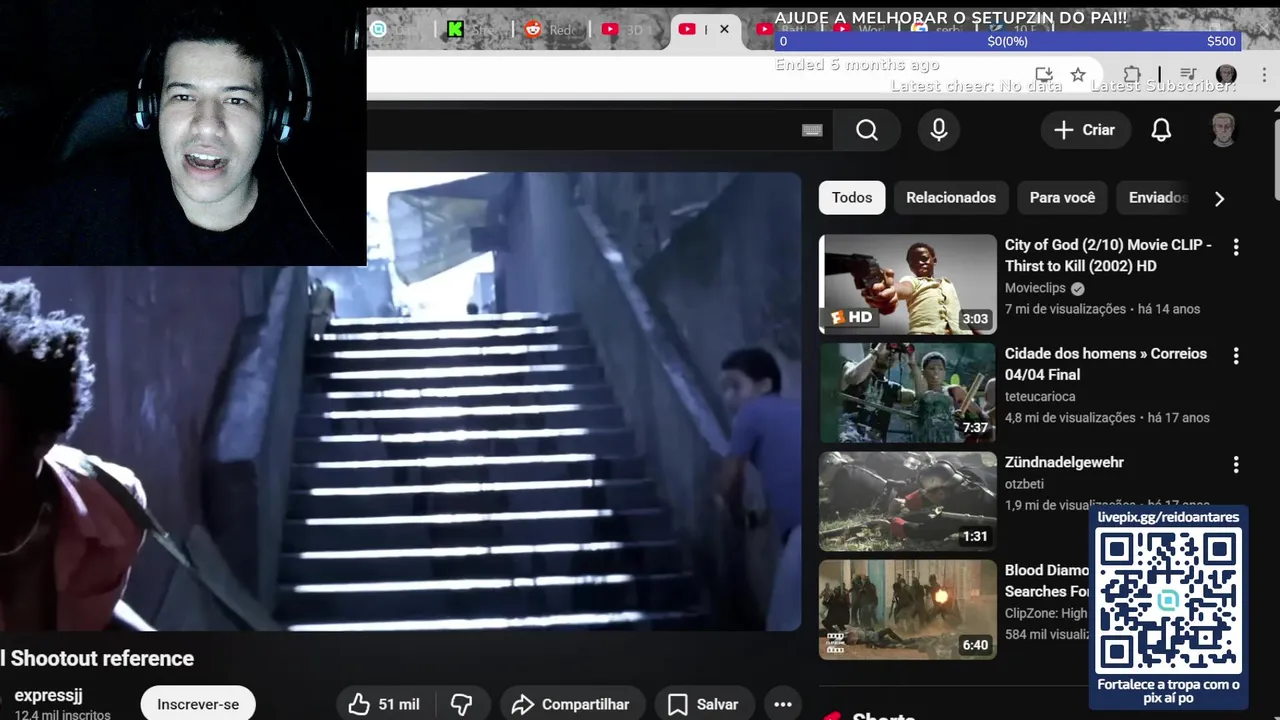Open the Movieclips channel name

(1035, 288)
